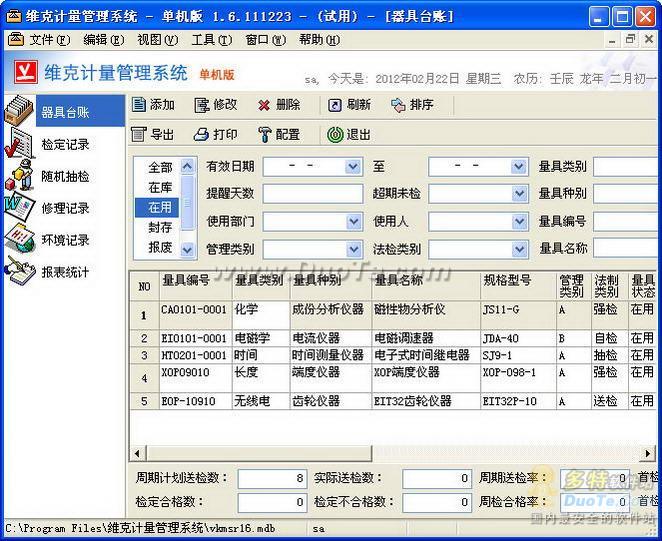Click the 量具类别 input field

[x=627, y=167]
